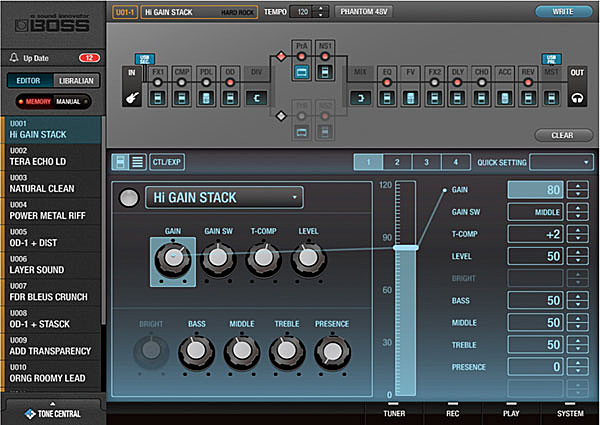
Task: Toggle the preamp on/off round button
Action: click(128, 198)
